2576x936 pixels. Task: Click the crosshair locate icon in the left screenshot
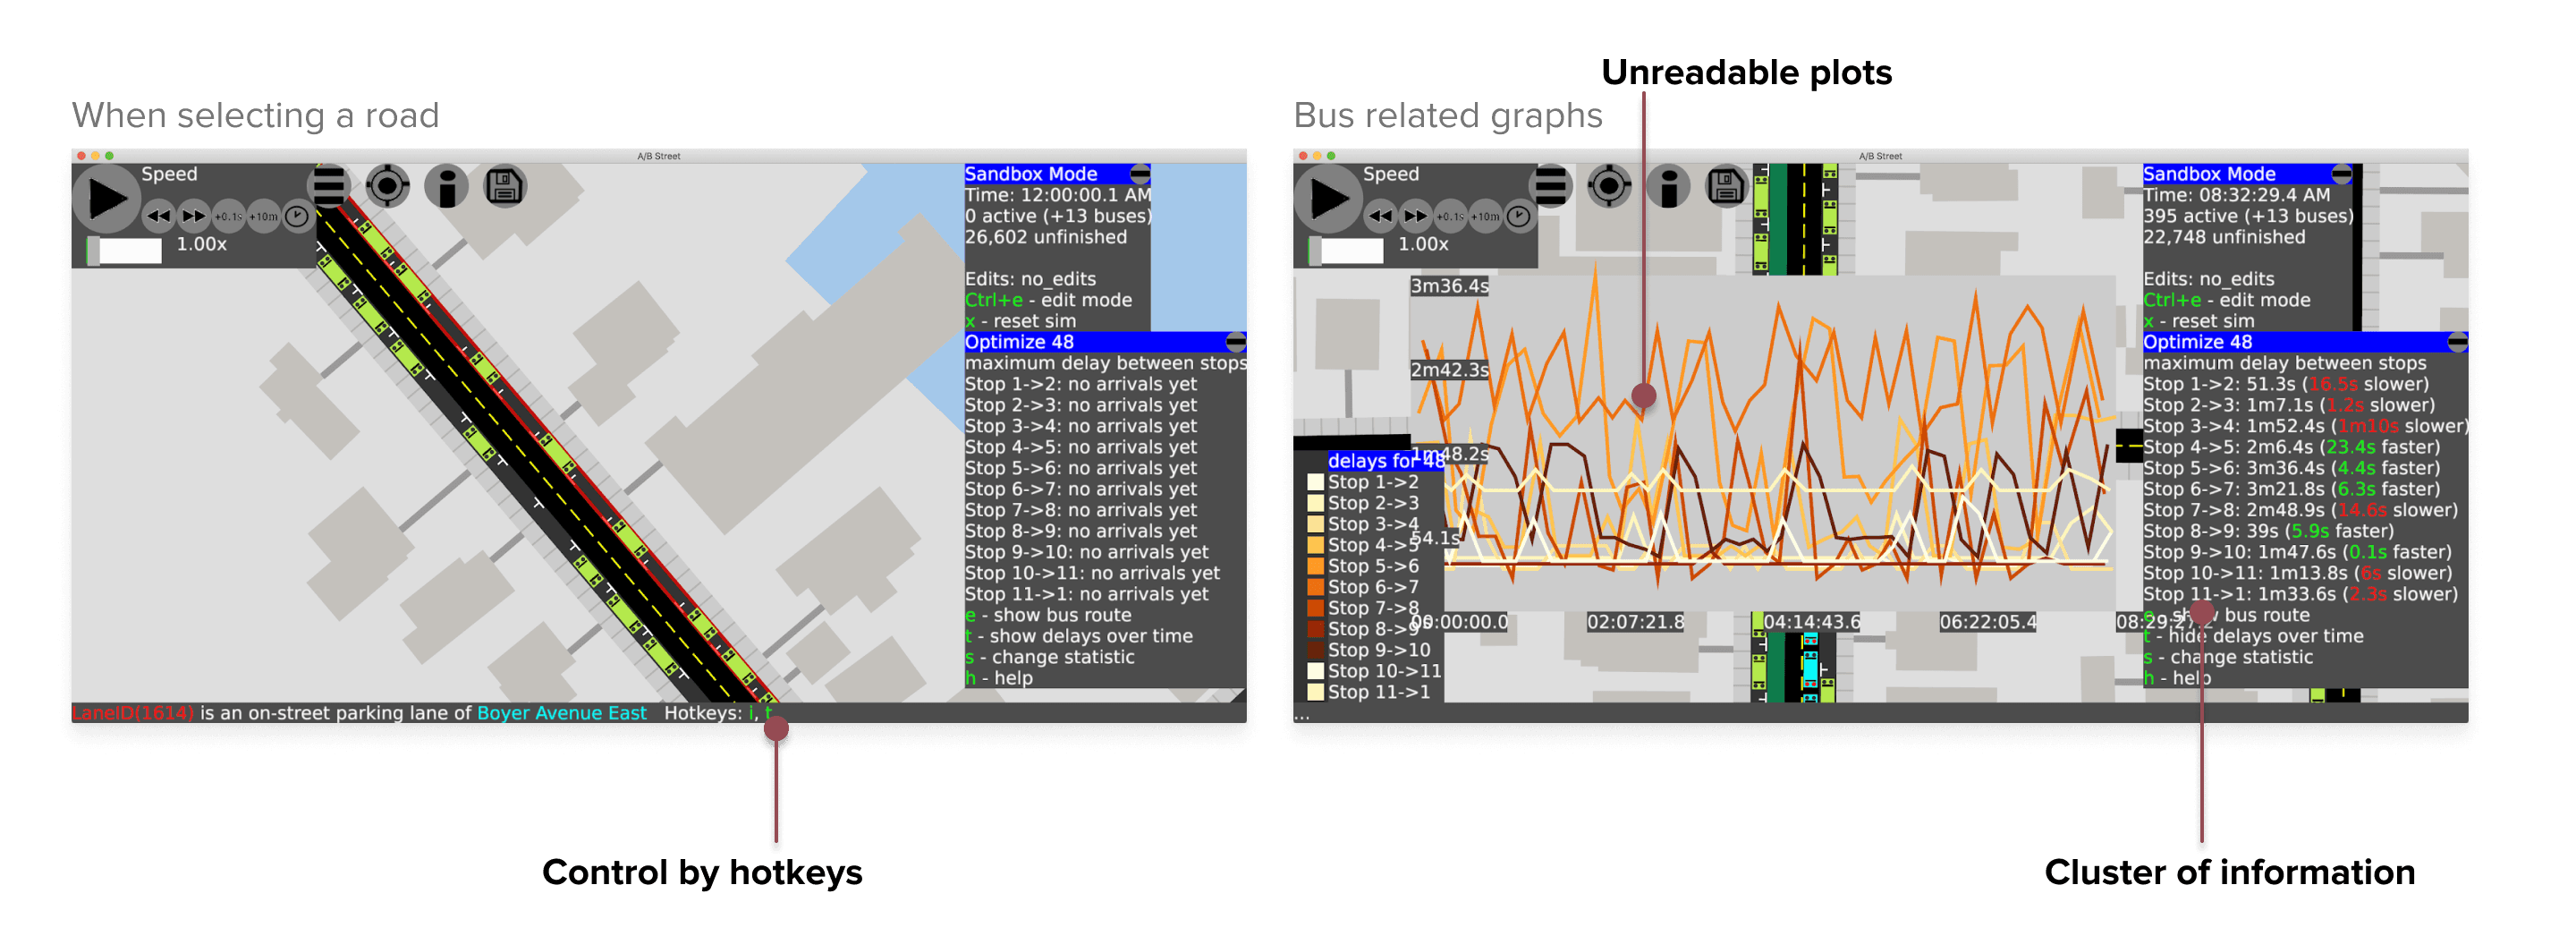[388, 186]
